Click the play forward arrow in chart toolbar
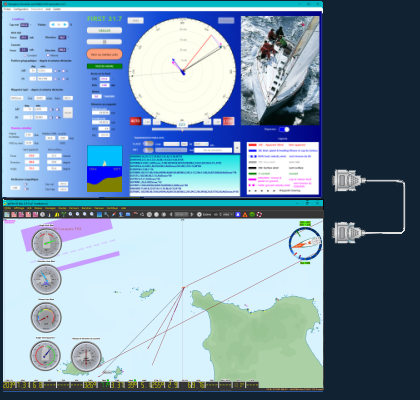 coord(192,214)
